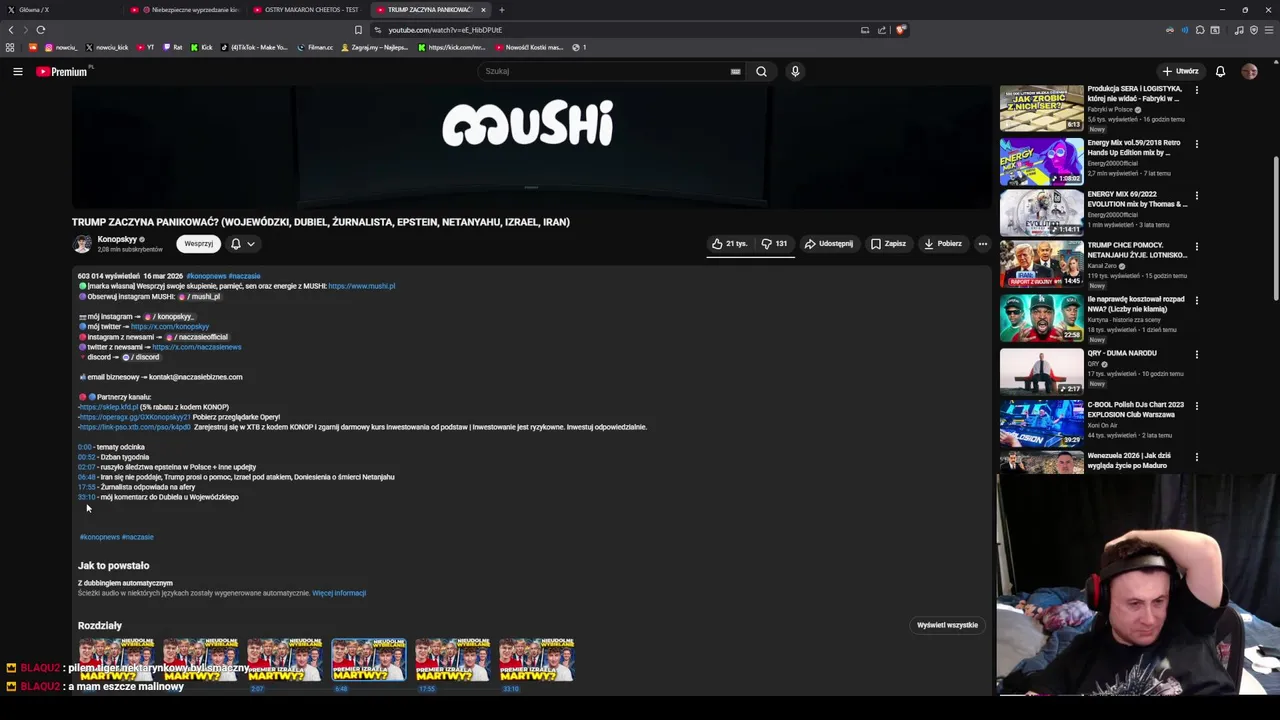Image resolution: width=1280 pixels, height=720 pixels.
Task: Open Ile naprawdę kosztował rozpad NWA video
Action: coord(1136,304)
